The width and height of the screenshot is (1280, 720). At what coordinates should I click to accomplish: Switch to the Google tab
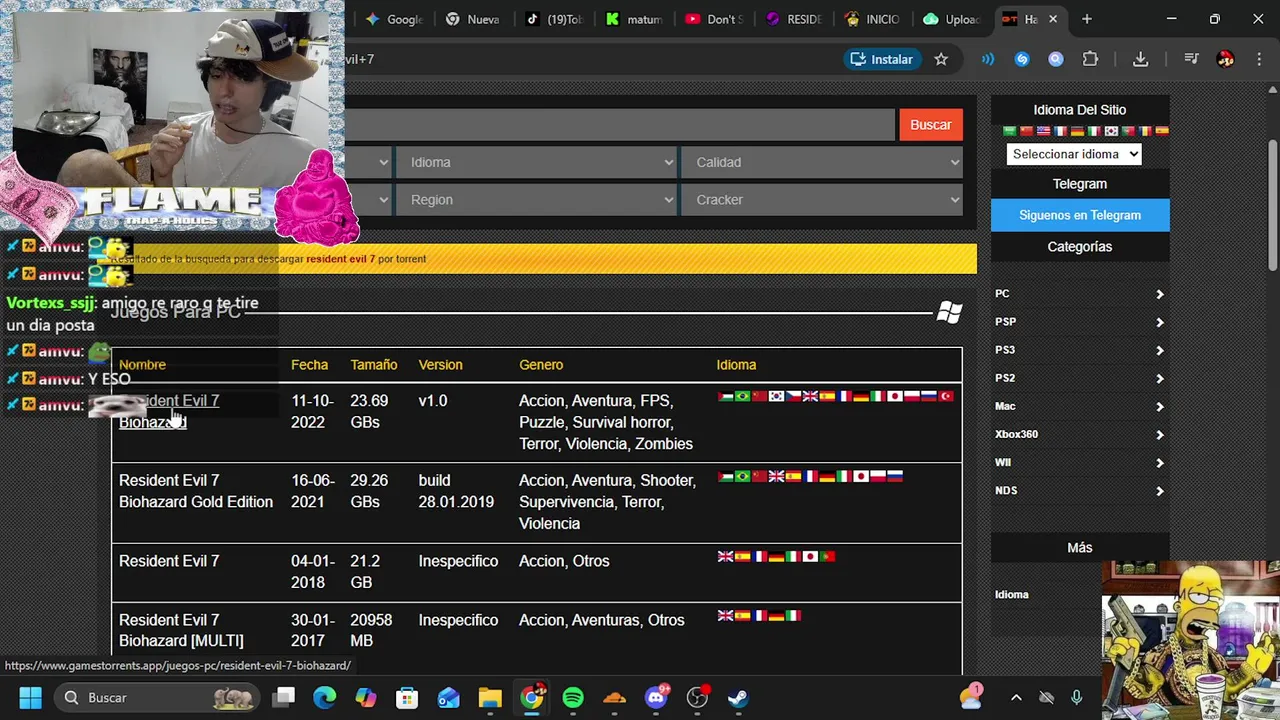394,19
